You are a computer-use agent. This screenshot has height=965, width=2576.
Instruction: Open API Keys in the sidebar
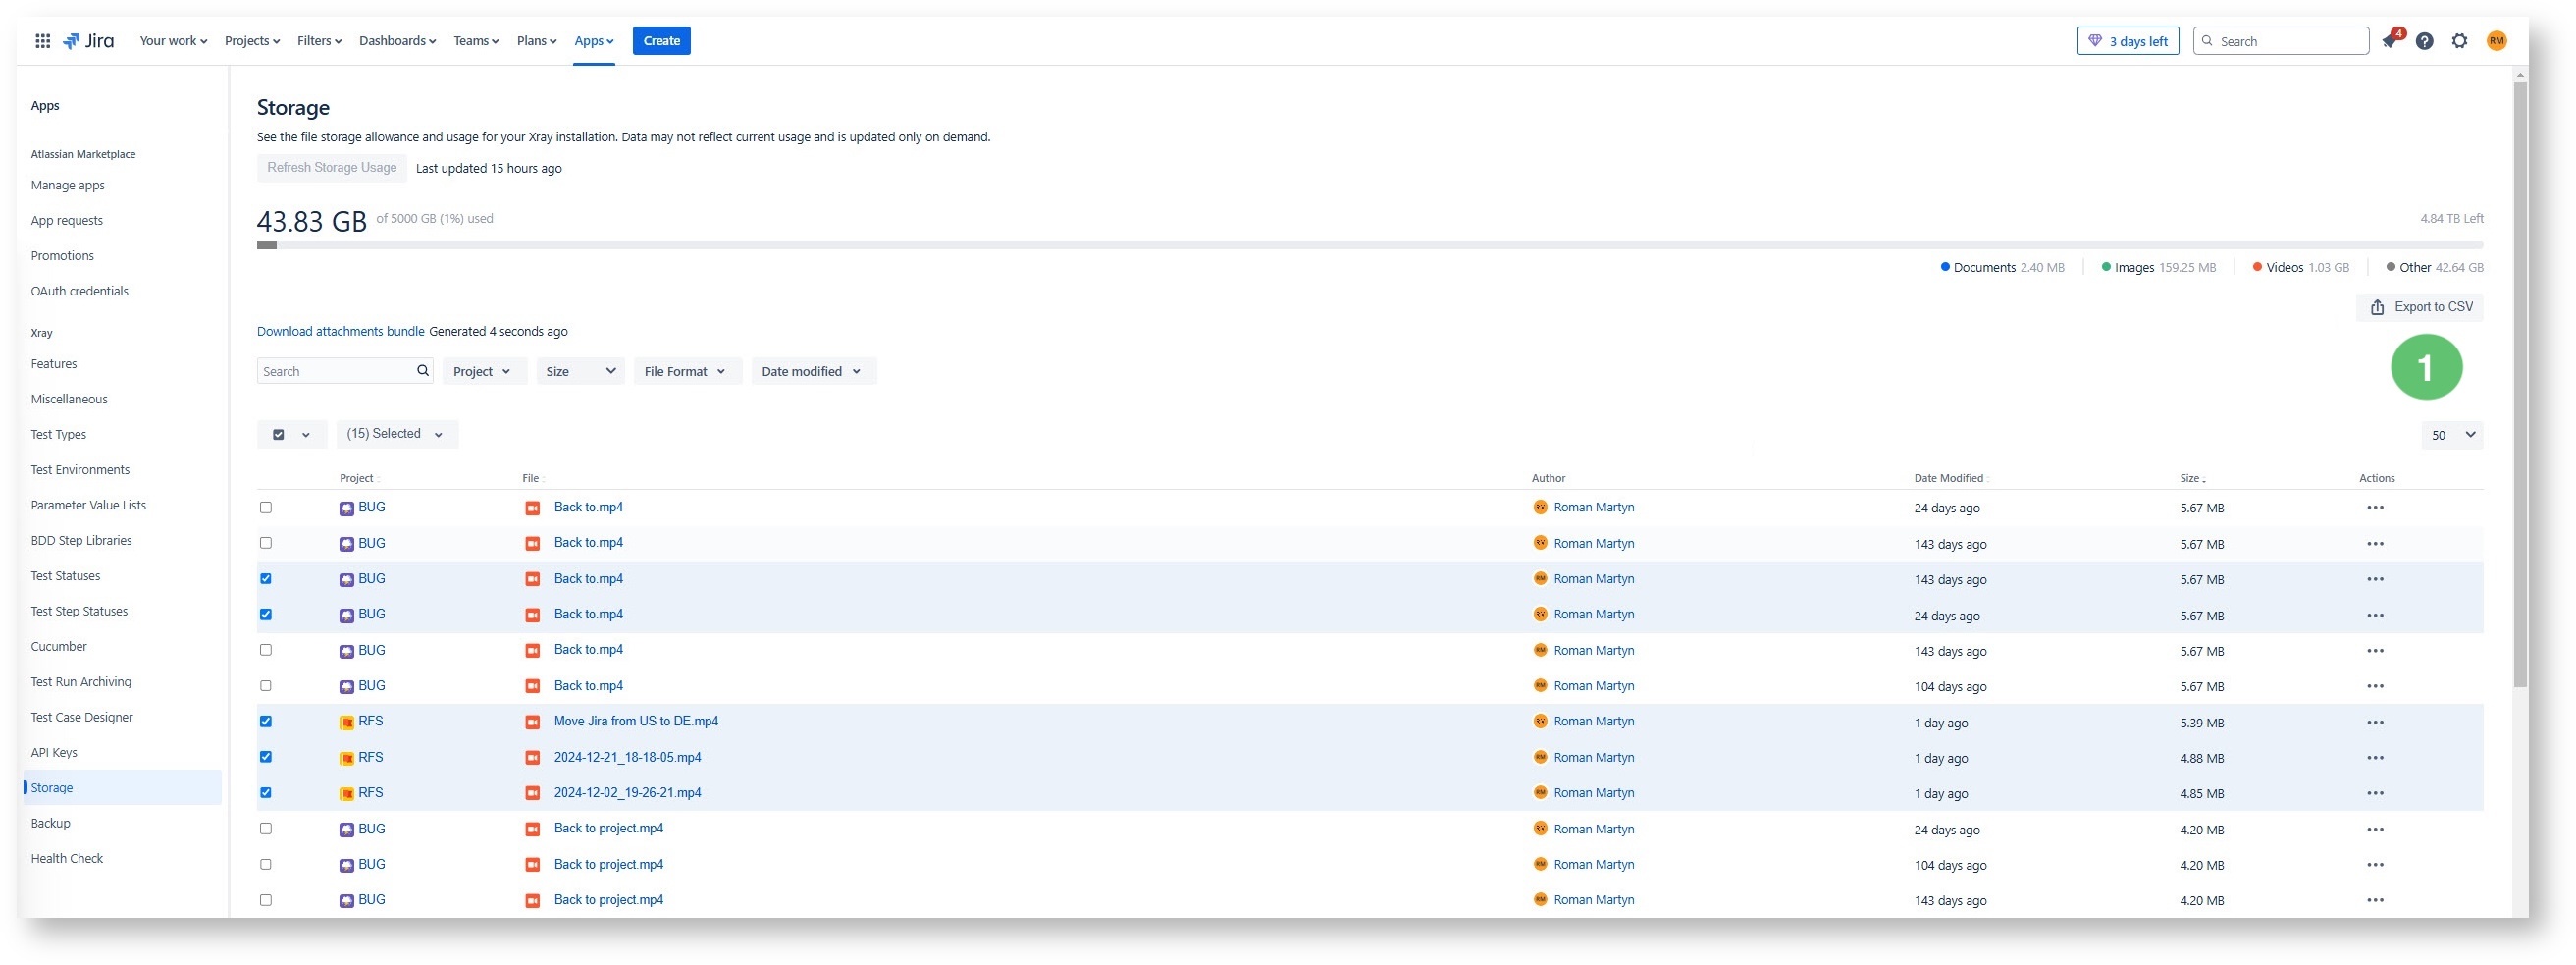54,752
